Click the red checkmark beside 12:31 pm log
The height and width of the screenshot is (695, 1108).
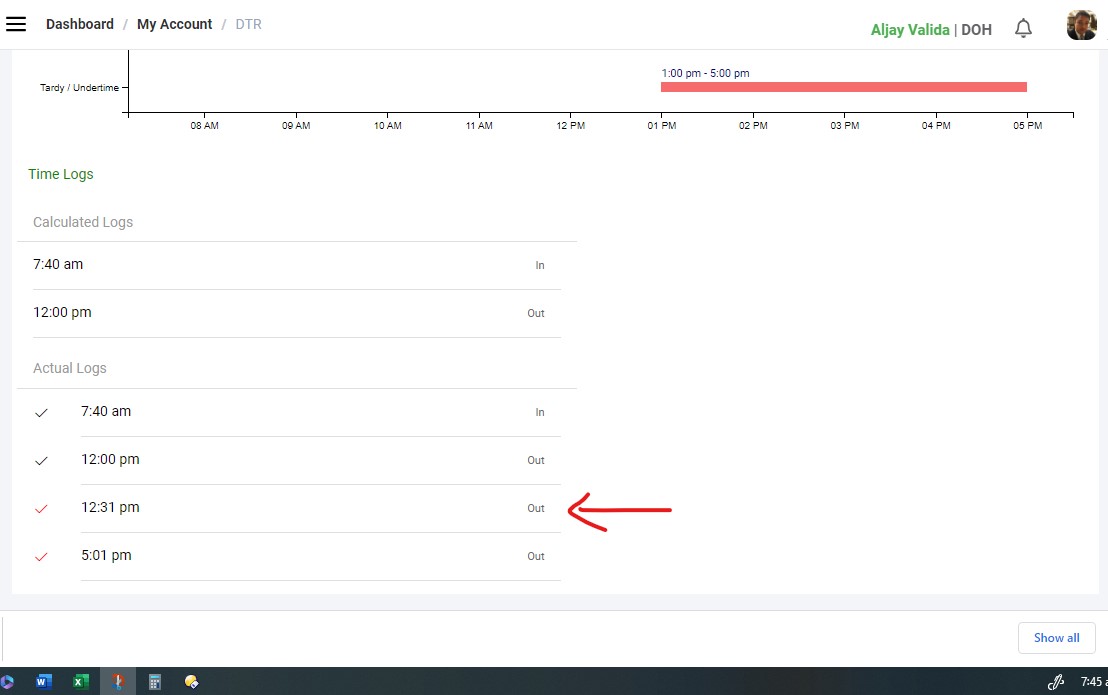pyautogui.click(x=41, y=509)
